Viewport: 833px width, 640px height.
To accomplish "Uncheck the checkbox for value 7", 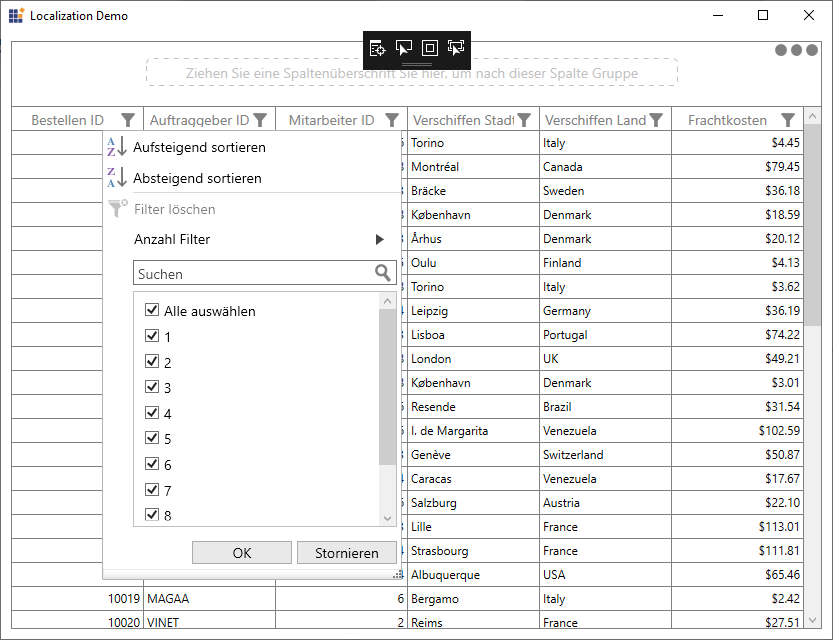I will click(152, 490).
